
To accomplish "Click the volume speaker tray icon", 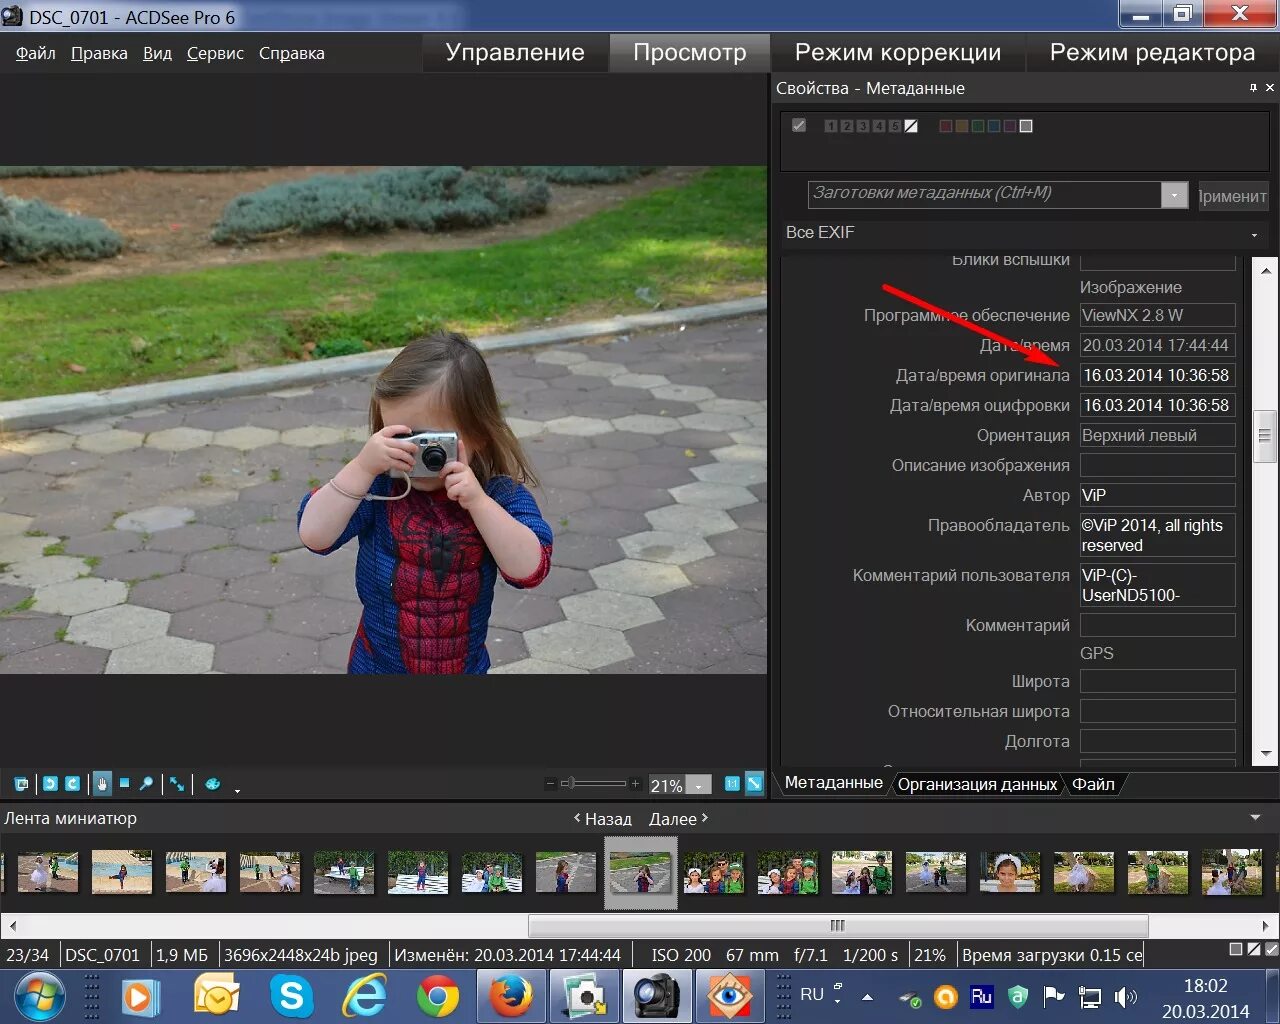I will point(1126,996).
